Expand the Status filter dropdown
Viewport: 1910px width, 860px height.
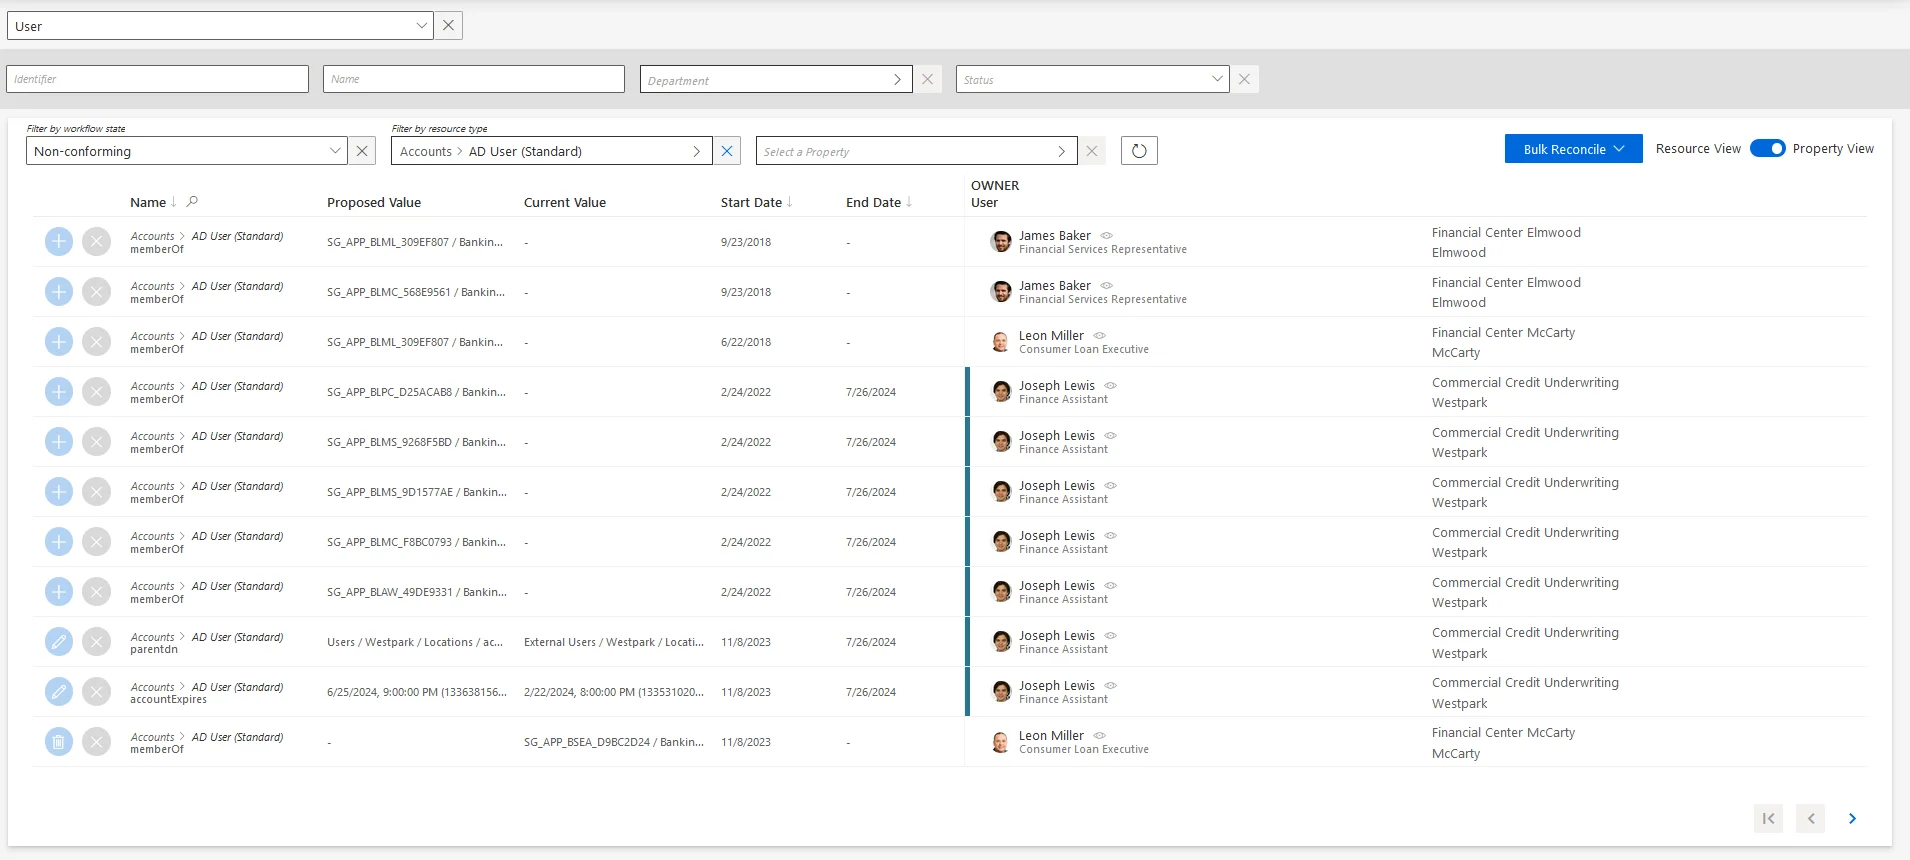pos(1093,79)
